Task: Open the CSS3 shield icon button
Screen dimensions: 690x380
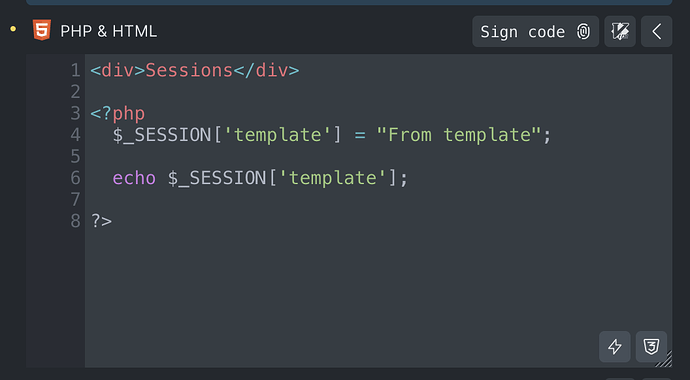Action: pyautogui.click(x=651, y=347)
